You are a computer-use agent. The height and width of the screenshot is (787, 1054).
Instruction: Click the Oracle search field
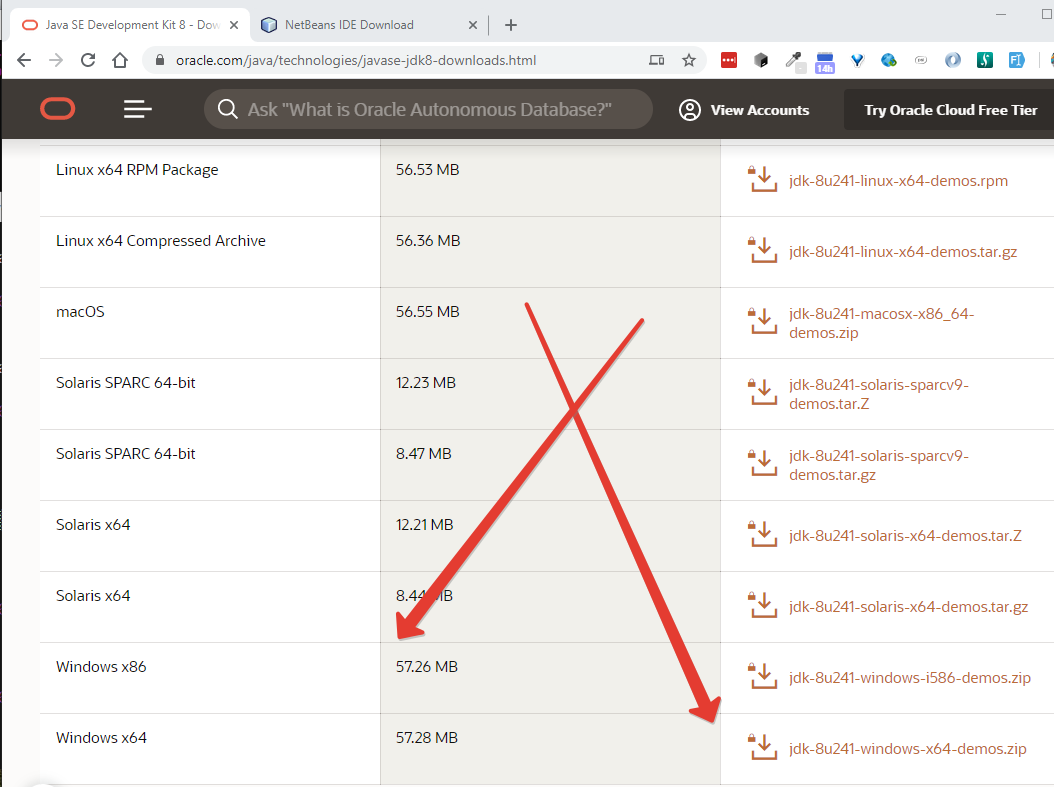pos(429,109)
